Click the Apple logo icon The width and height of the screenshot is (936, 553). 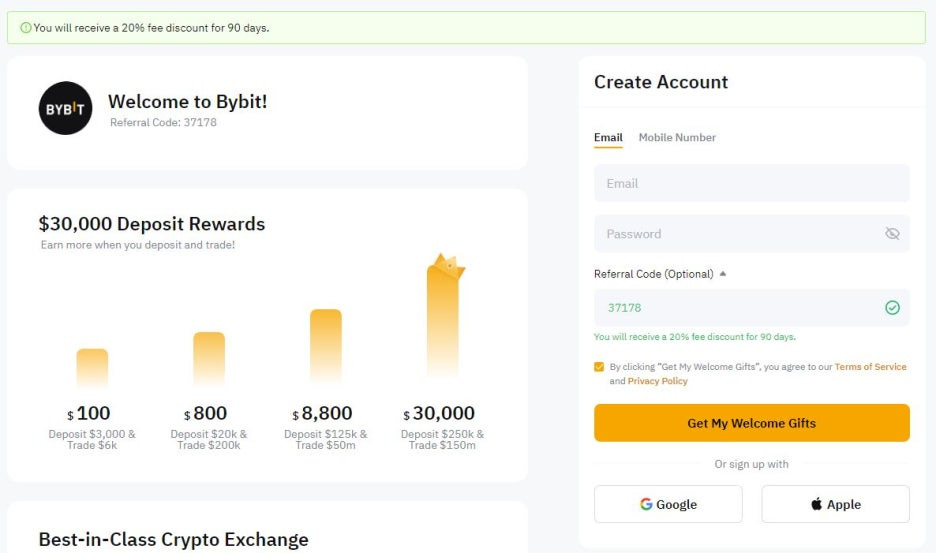click(817, 504)
